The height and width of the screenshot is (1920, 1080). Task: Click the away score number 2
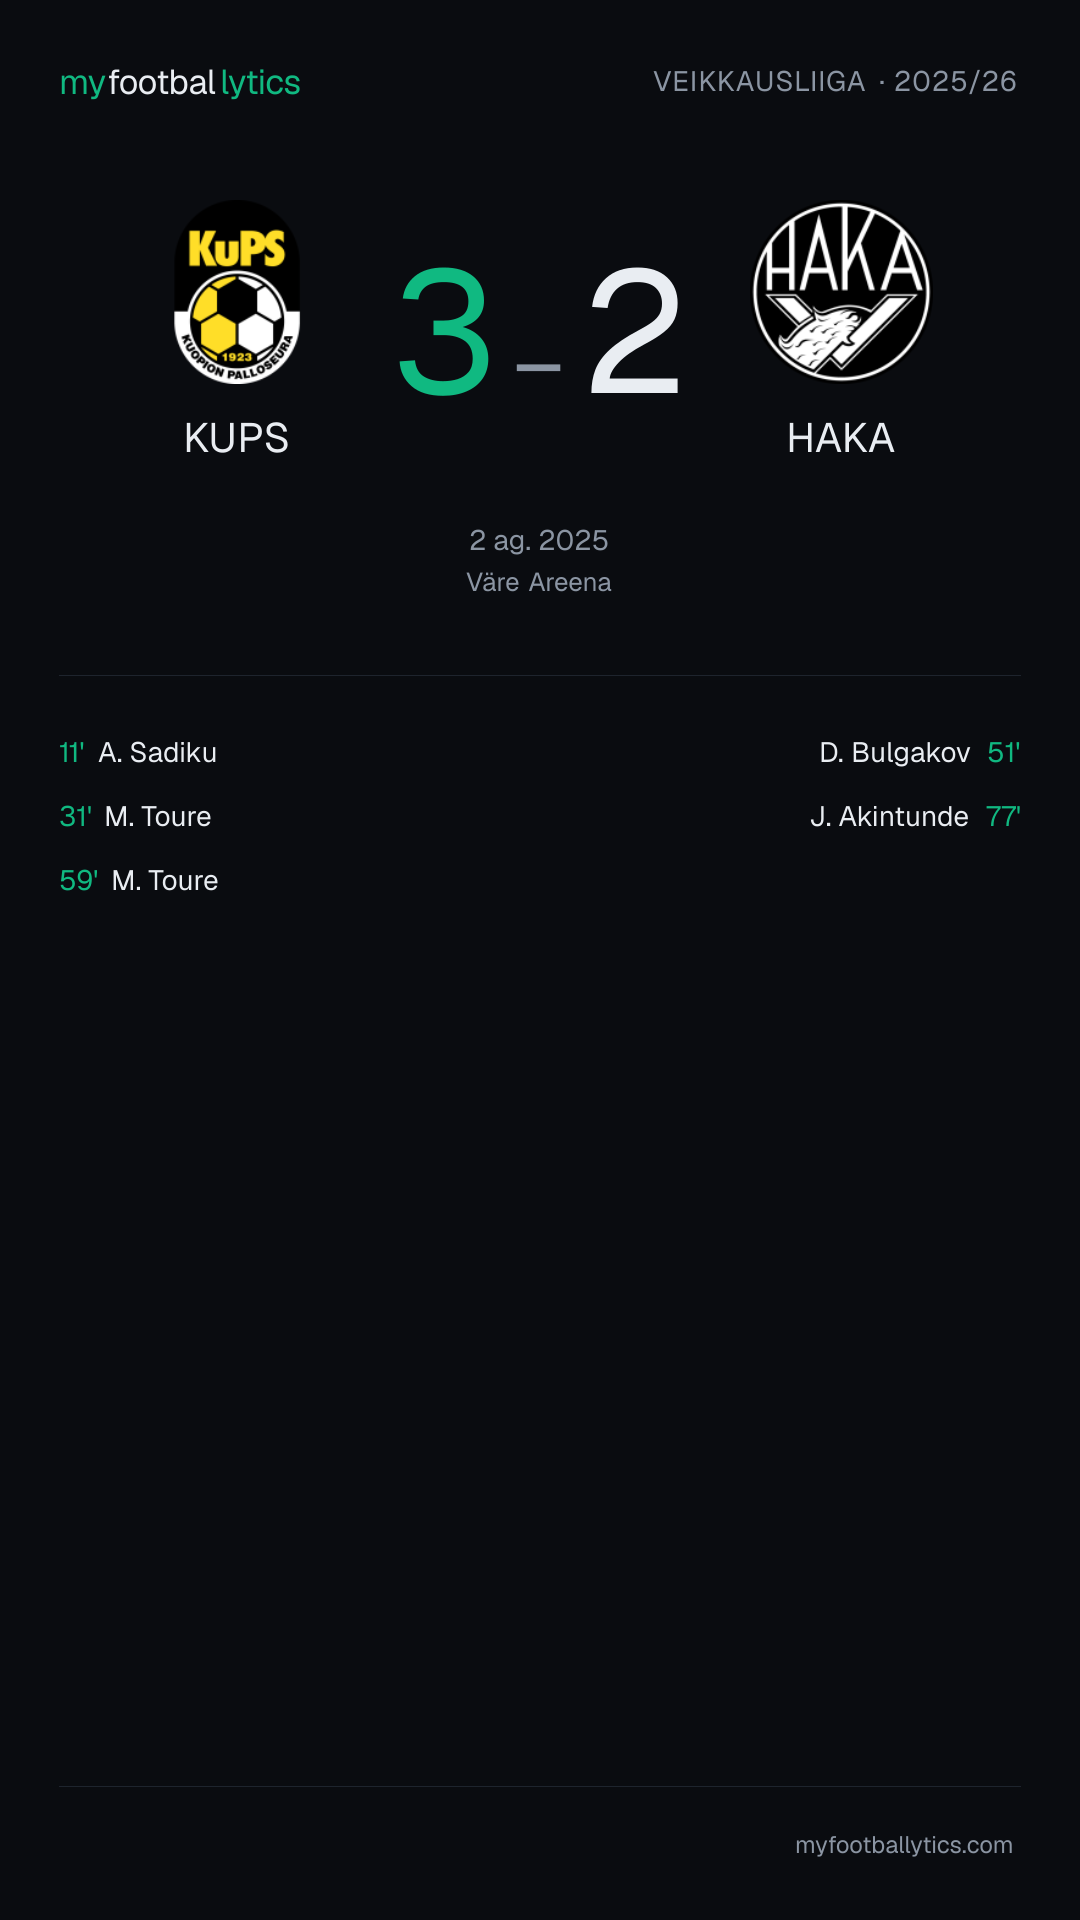click(635, 330)
